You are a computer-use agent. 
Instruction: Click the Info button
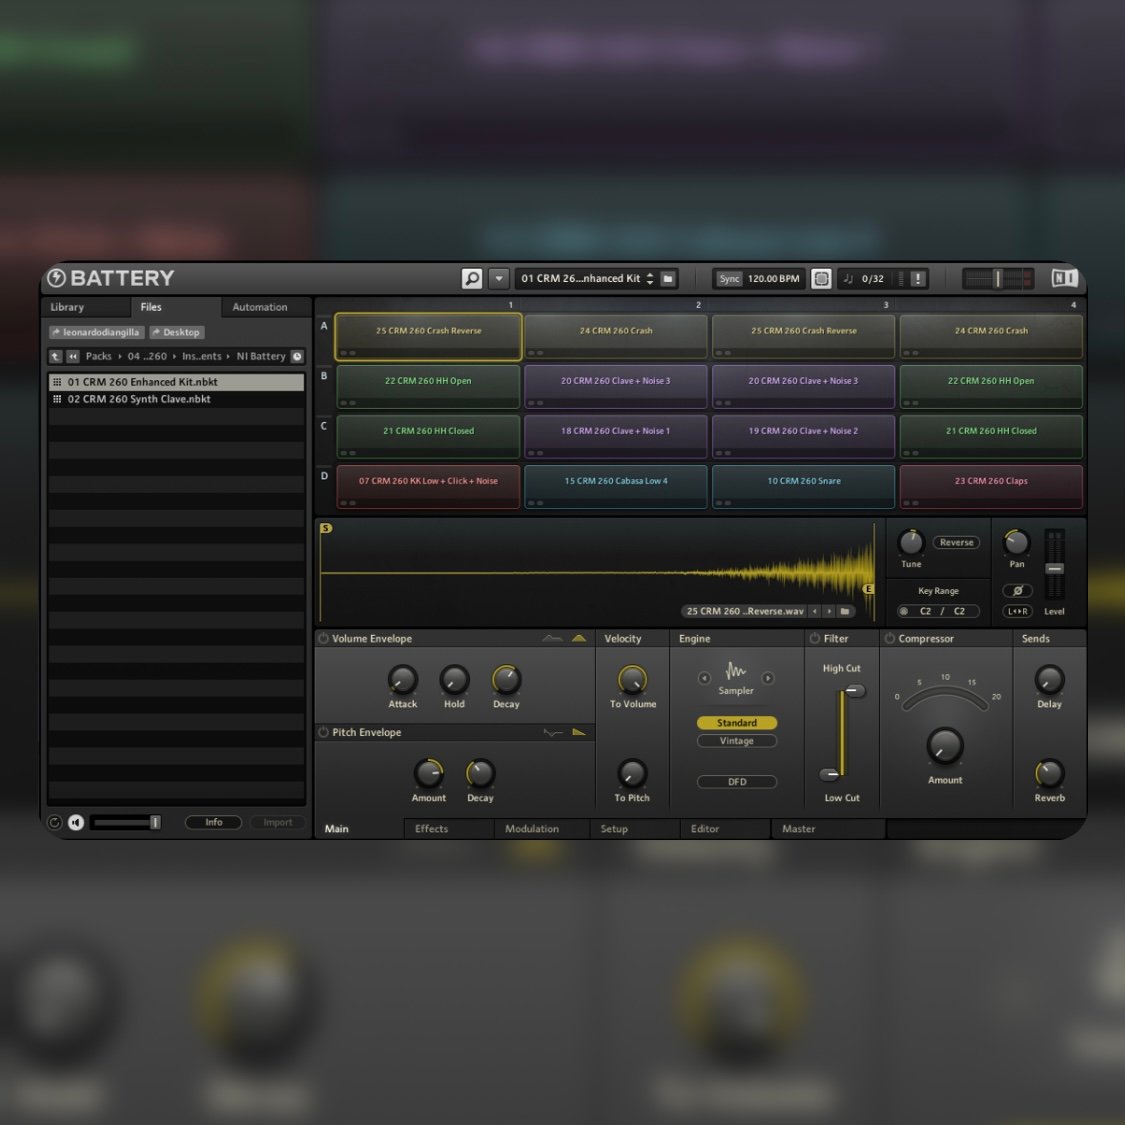click(x=213, y=822)
